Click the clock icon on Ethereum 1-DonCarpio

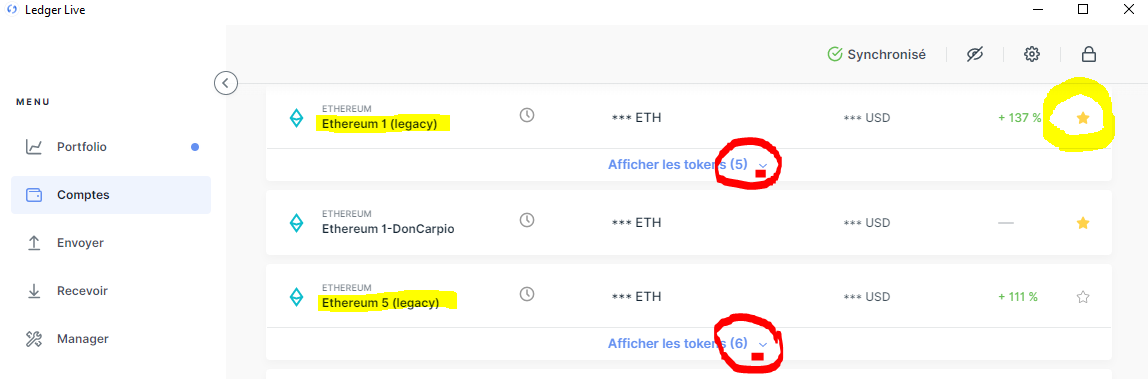coord(526,219)
